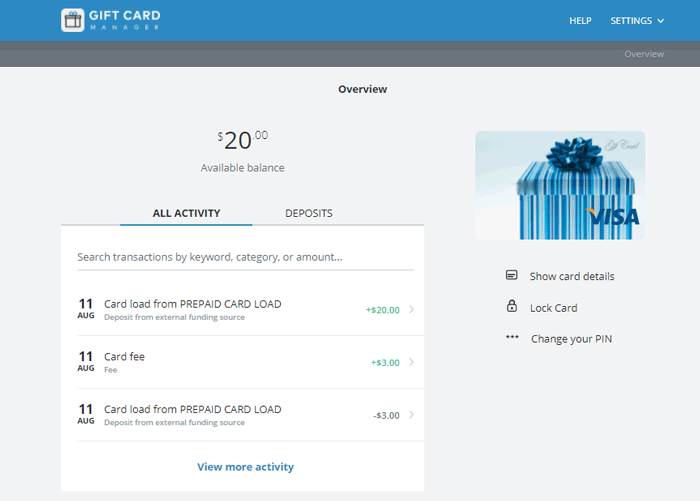Expand the -$3.00 card load transaction chevron
Screen dimensions: 700x501
(x=411, y=415)
